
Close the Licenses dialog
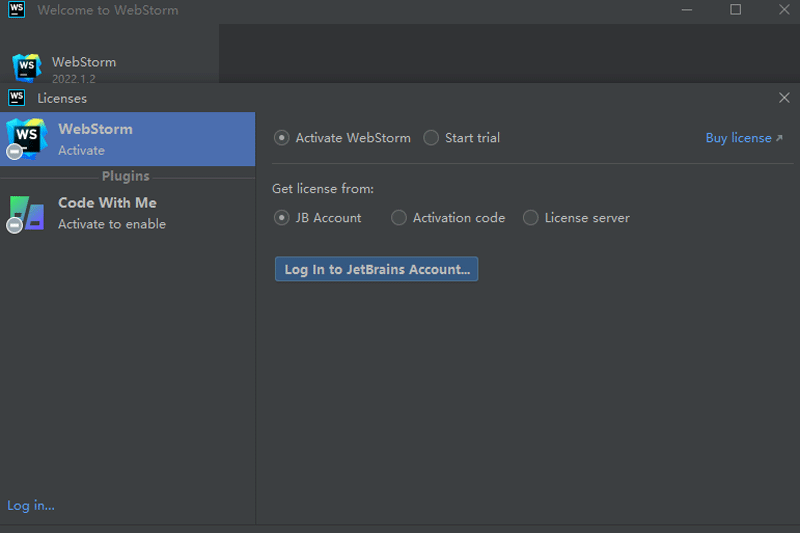click(x=783, y=98)
